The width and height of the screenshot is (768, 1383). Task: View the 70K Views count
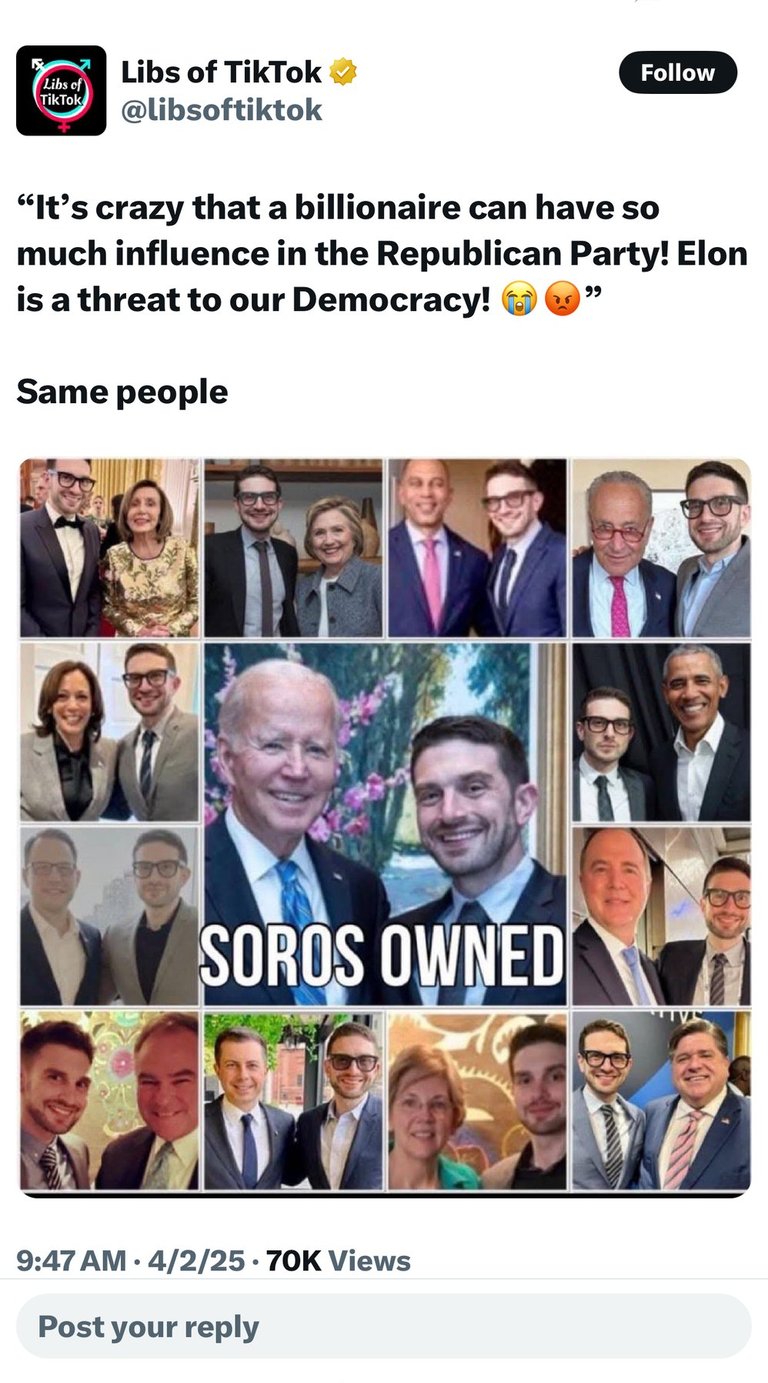click(x=339, y=1261)
